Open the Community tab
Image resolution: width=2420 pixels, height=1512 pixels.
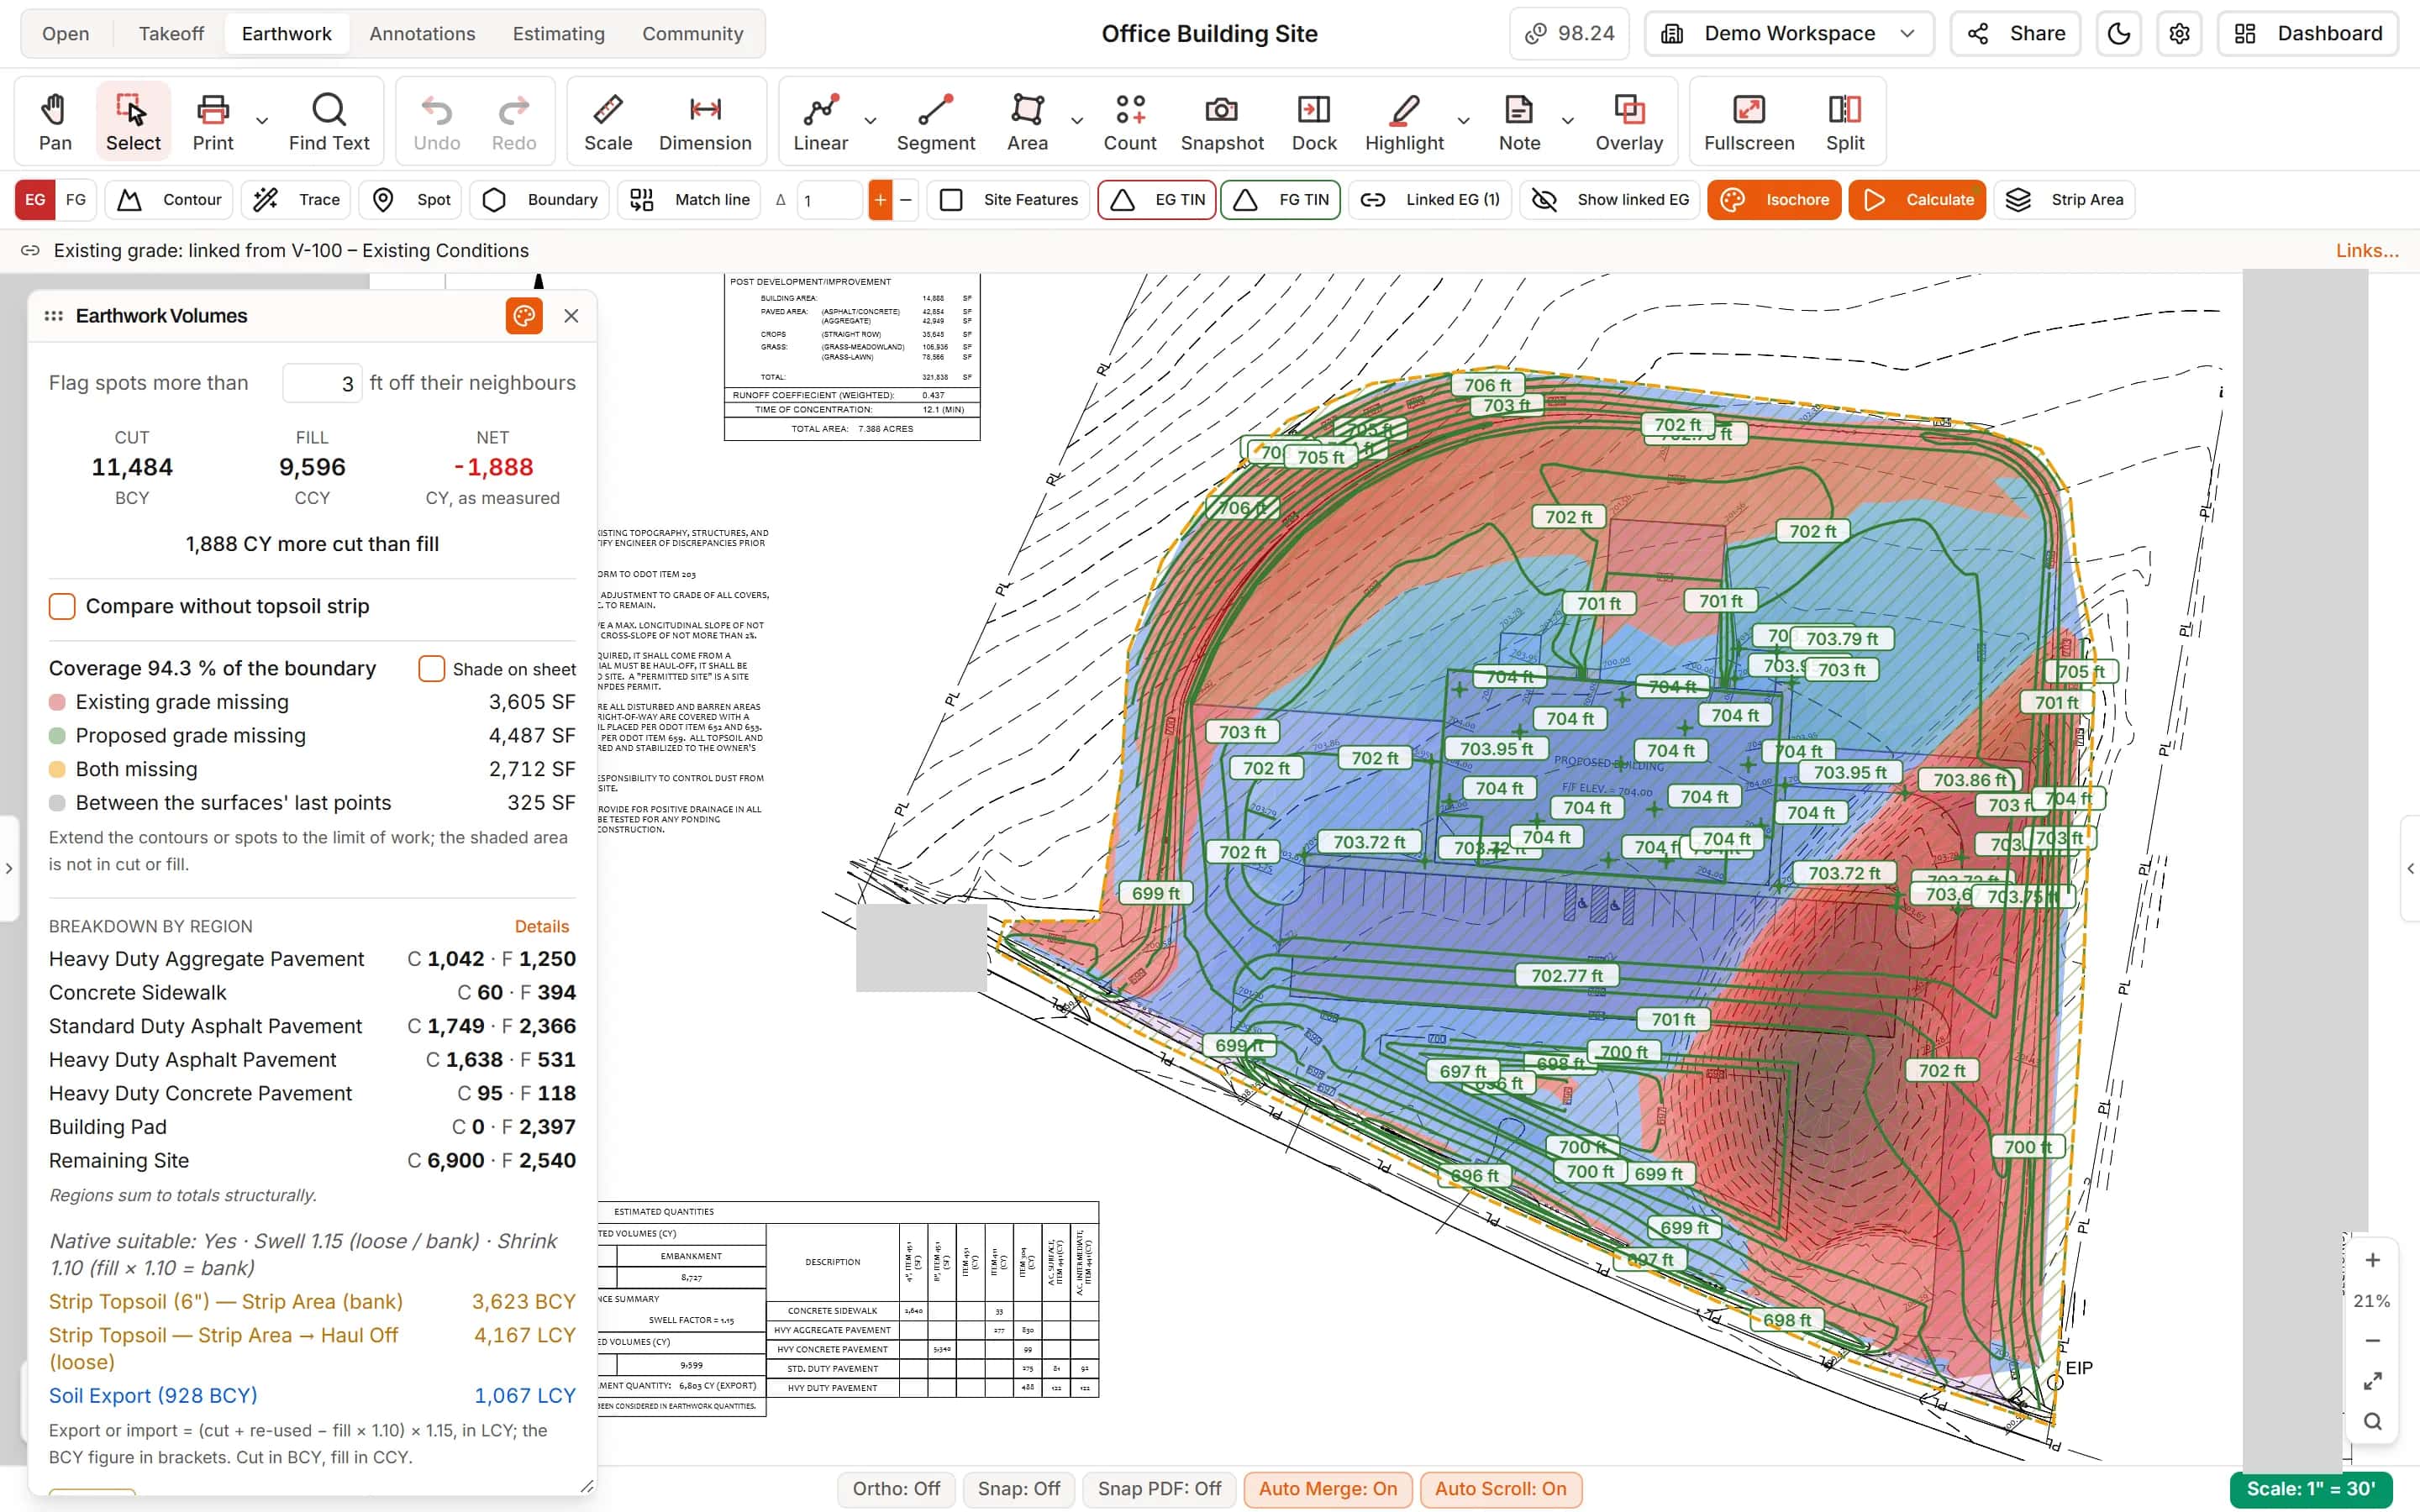(x=692, y=34)
